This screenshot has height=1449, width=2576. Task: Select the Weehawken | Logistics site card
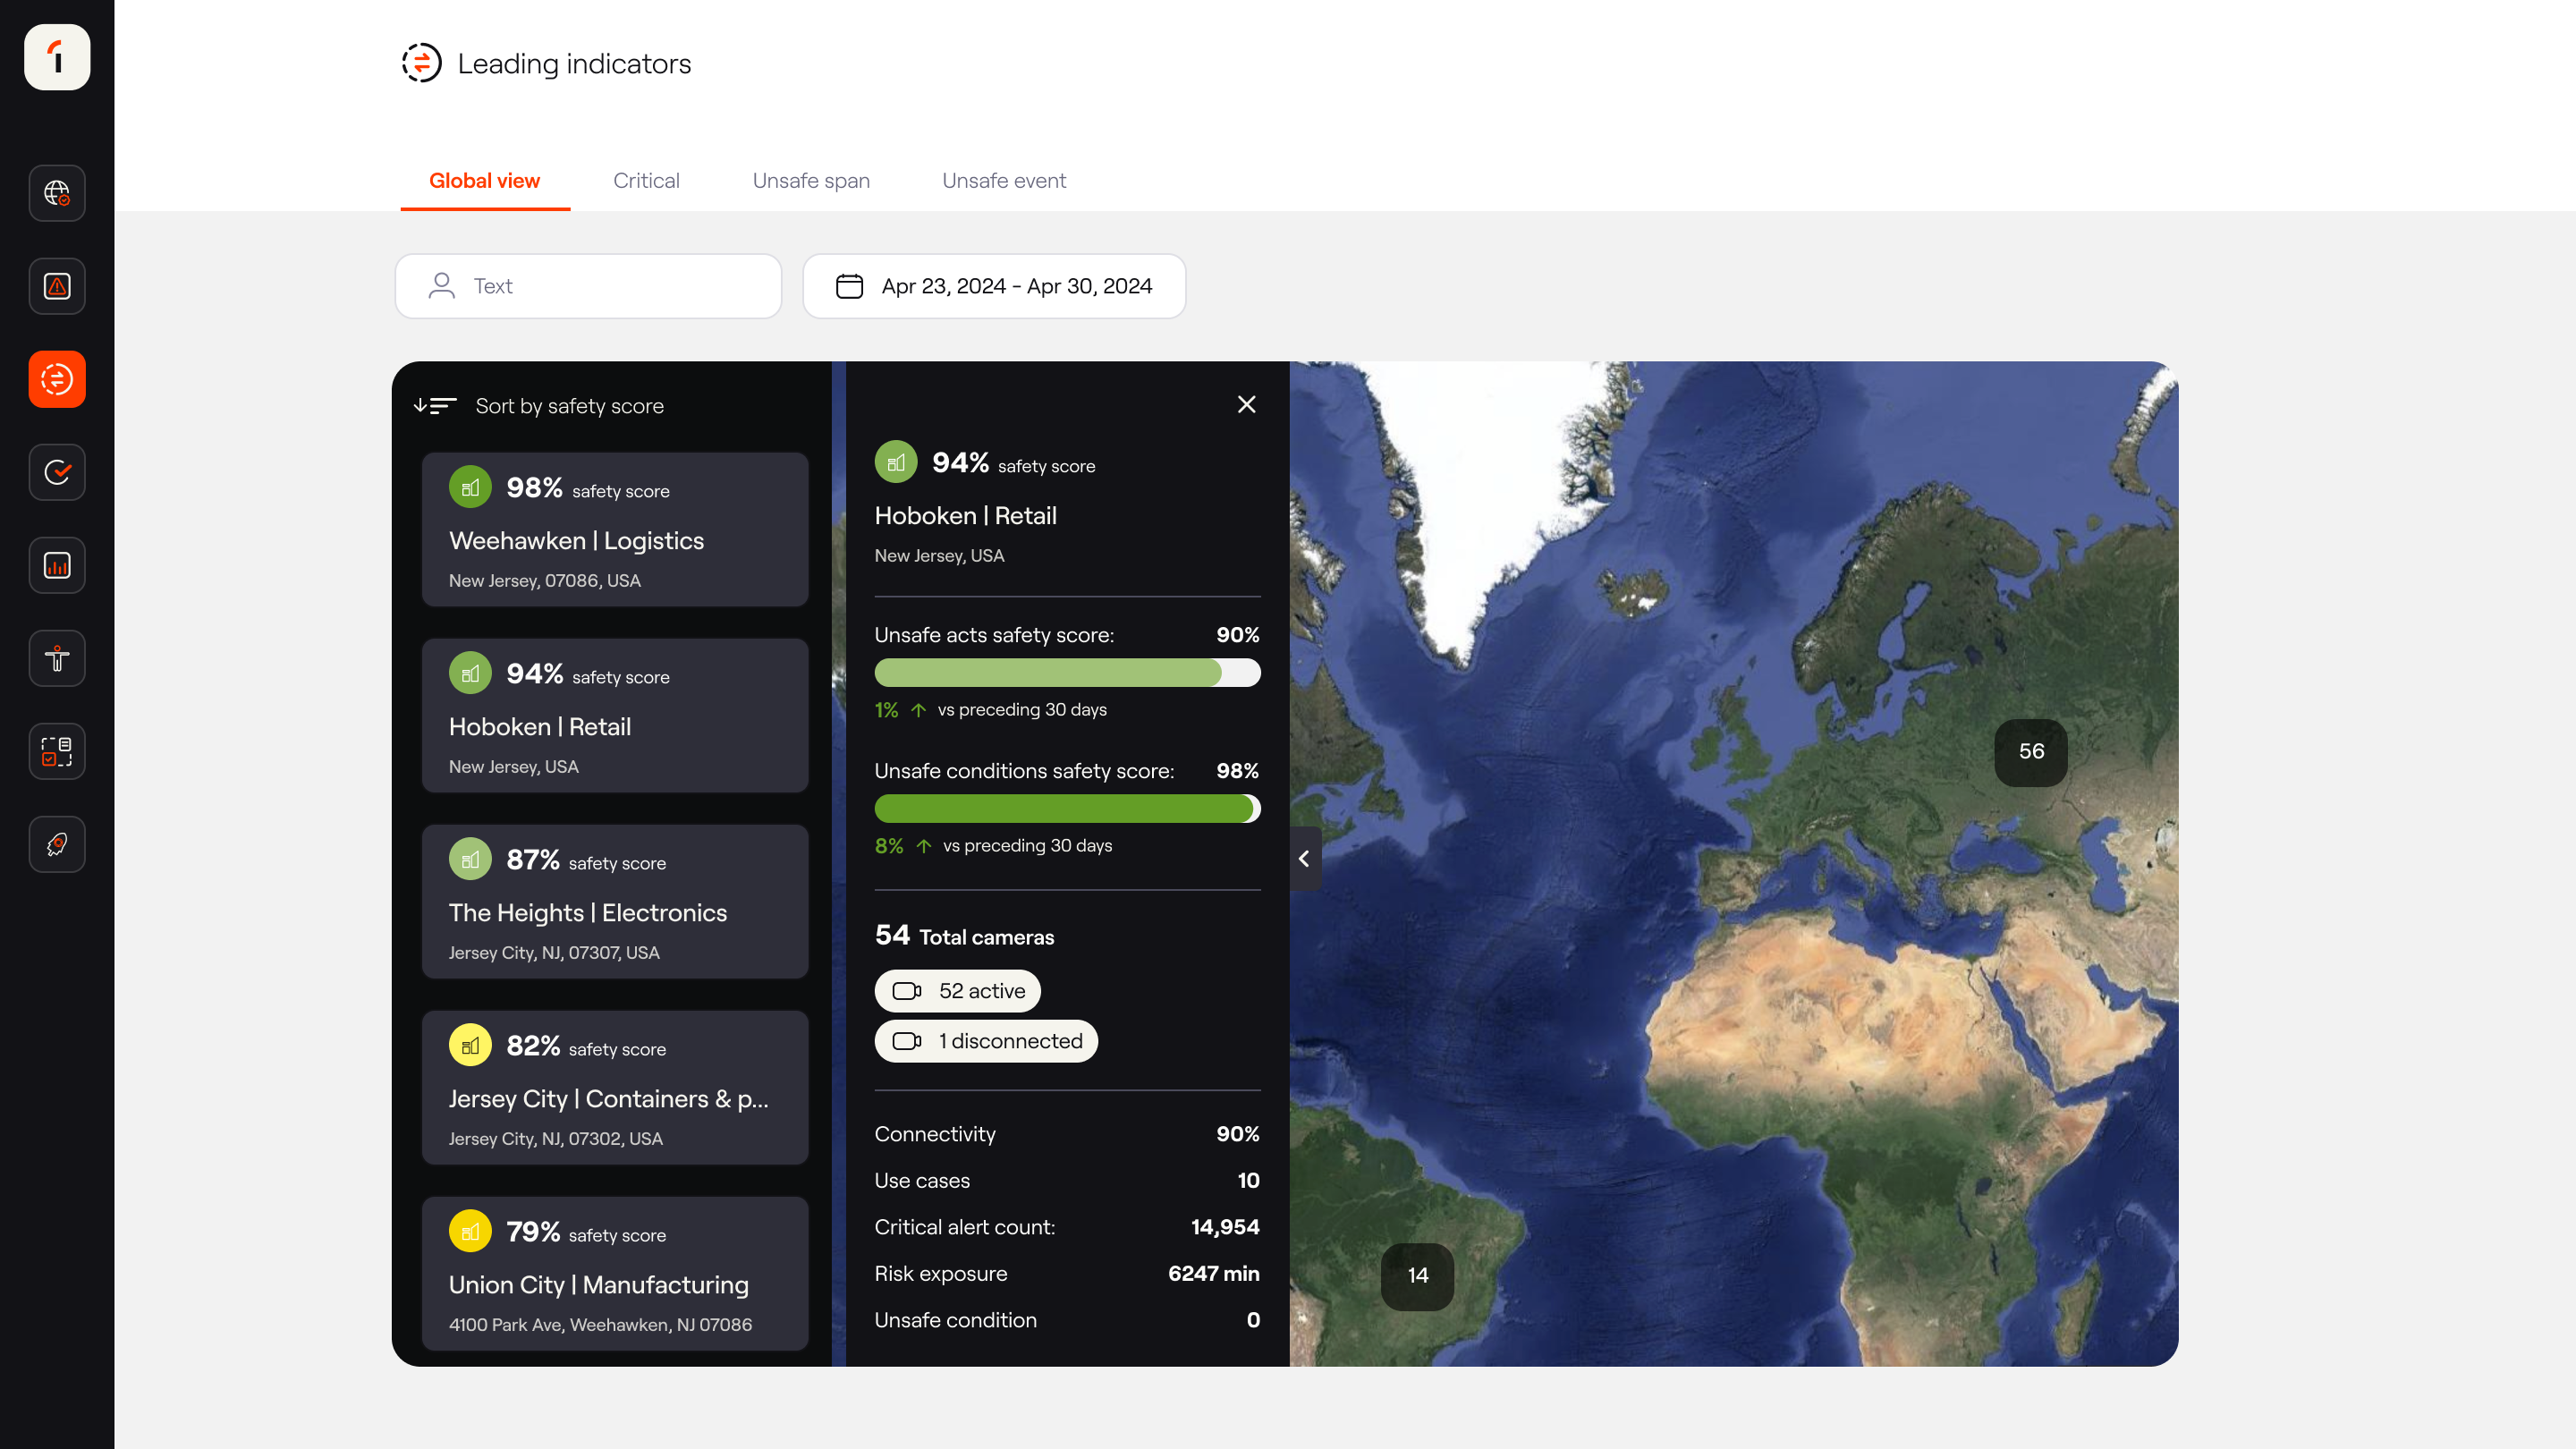614,529
